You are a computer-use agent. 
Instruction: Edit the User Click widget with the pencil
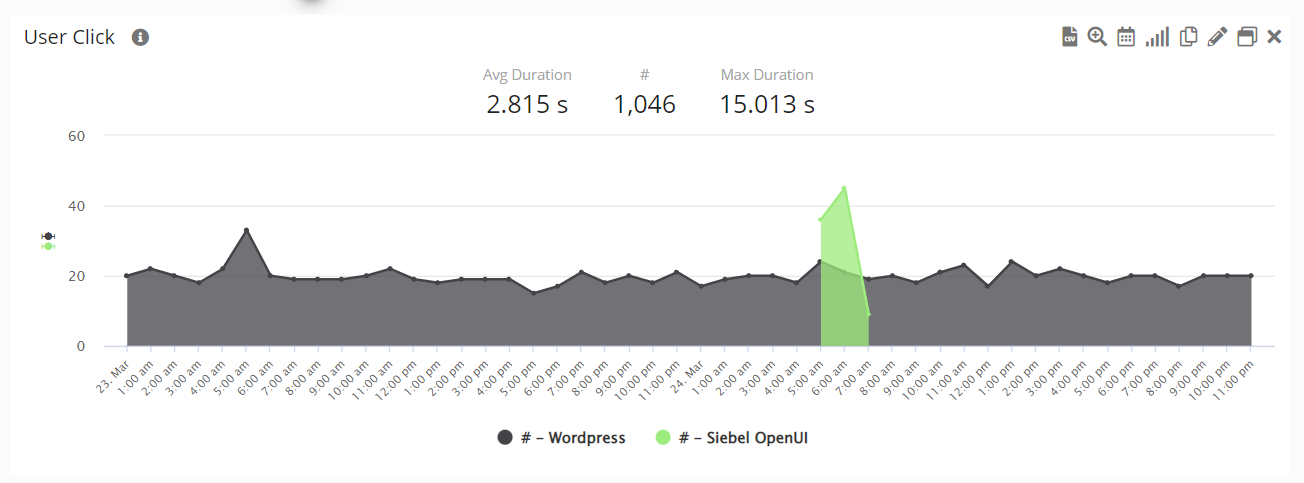(x=1217, y=37)
